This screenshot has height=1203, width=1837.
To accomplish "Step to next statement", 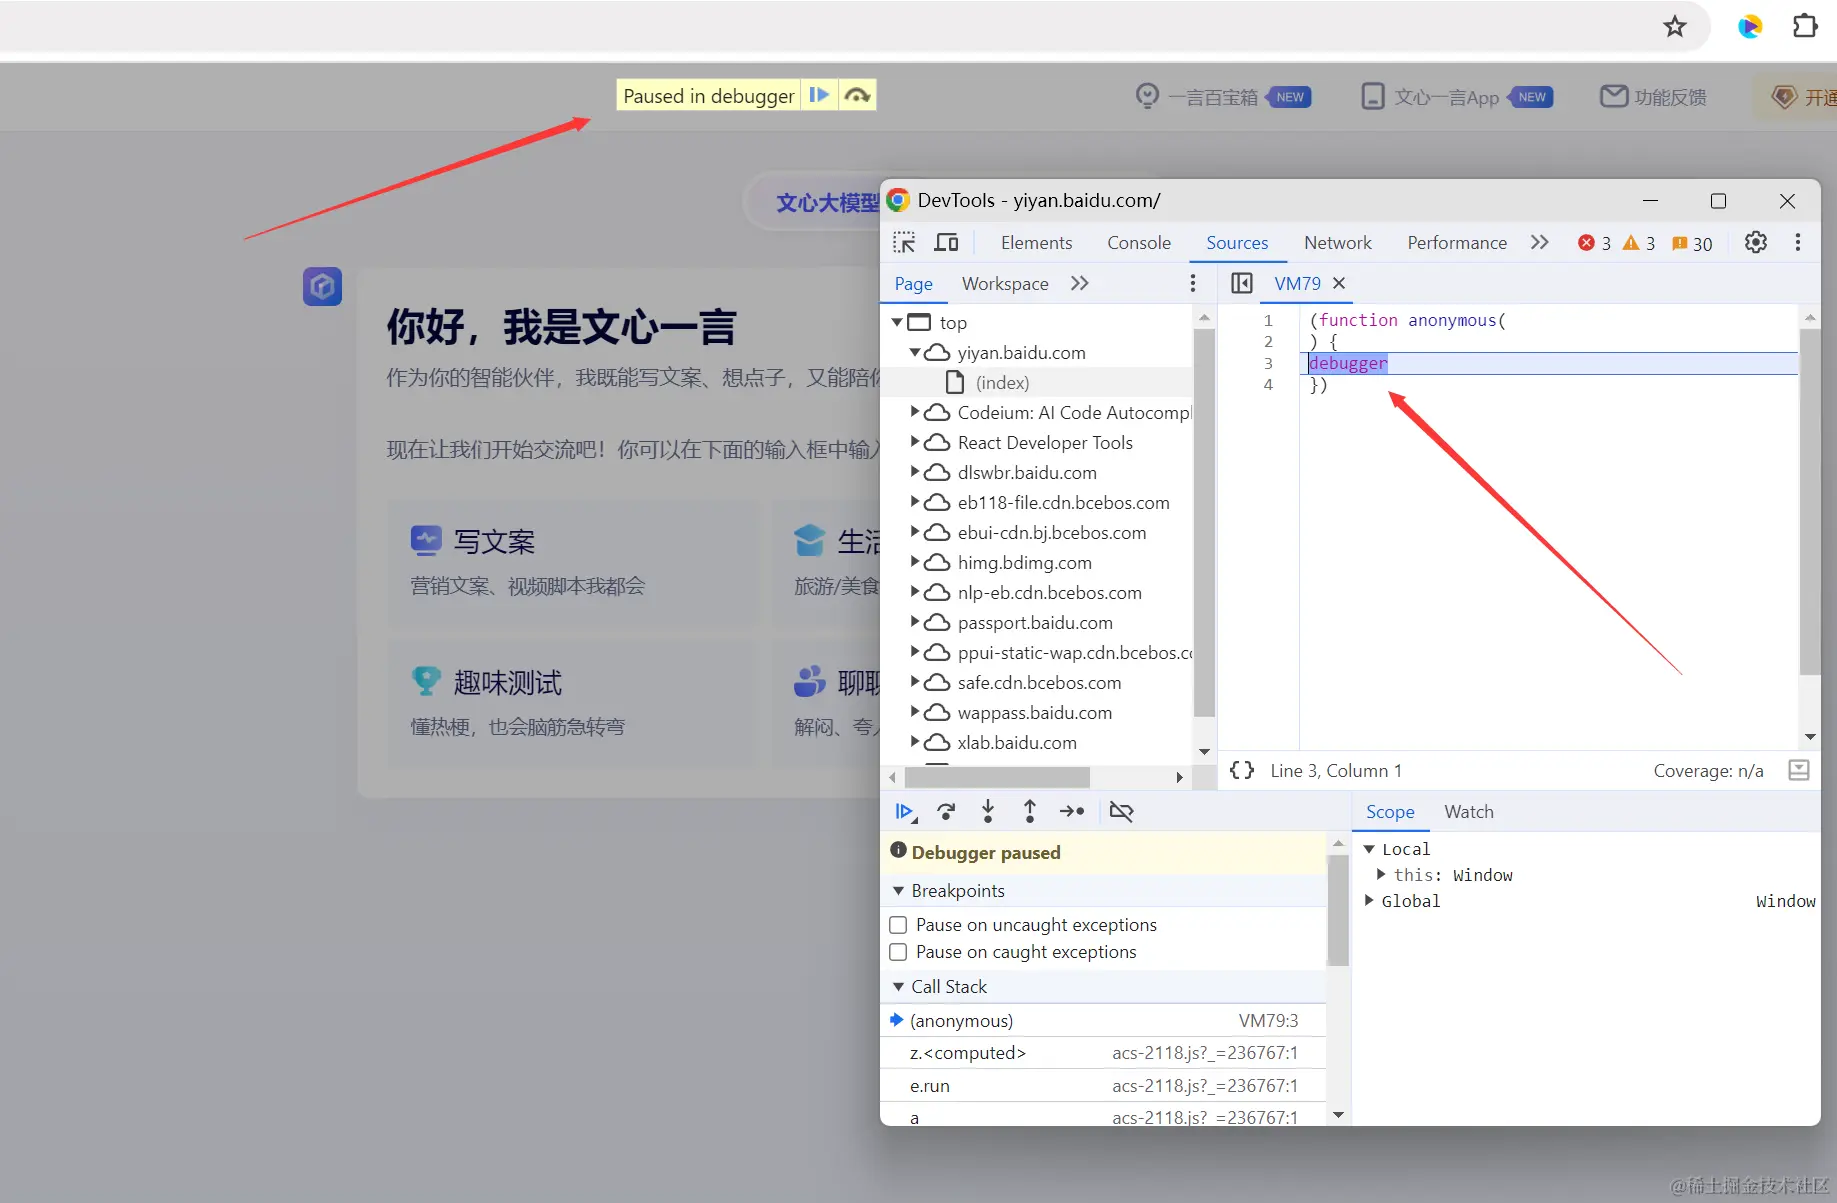I will [1072, 811].
